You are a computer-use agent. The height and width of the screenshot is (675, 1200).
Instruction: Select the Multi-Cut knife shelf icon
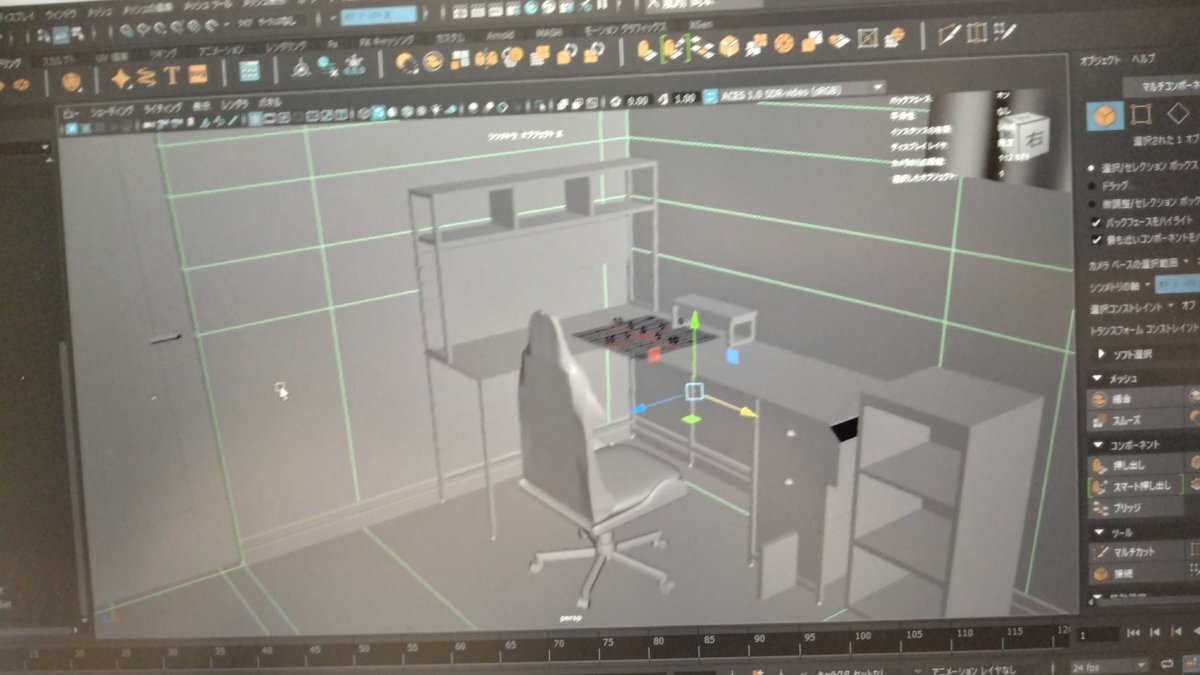pyautogui.click(x=948, y=36)
